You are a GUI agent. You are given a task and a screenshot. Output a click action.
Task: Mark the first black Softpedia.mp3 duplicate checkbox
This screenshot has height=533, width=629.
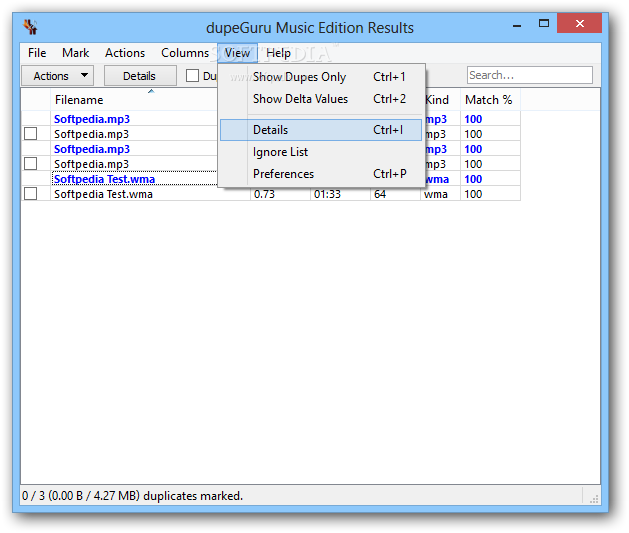pyautogui.click(x=30, y=134)
